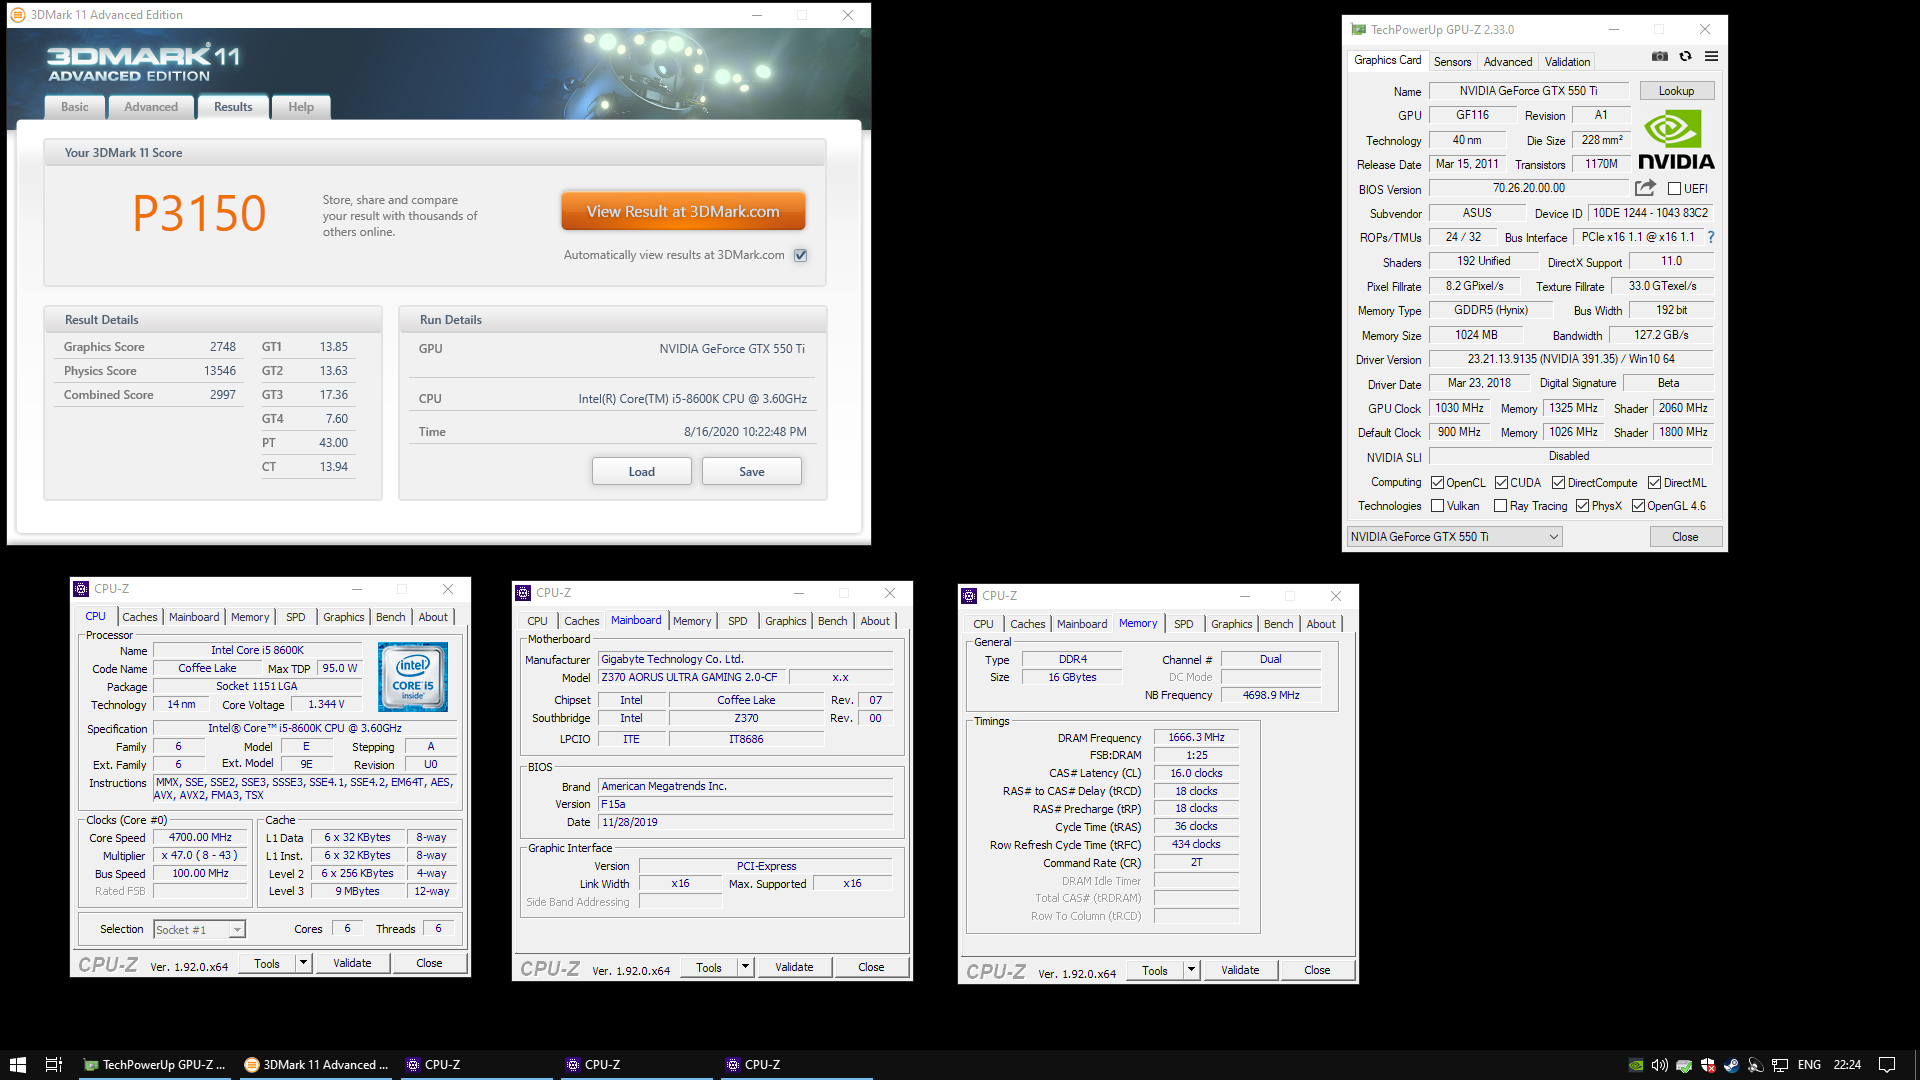Select the Help tab in 3DMark 11
This screenshot has height=1080, width=1920.
tap(301, 107)
